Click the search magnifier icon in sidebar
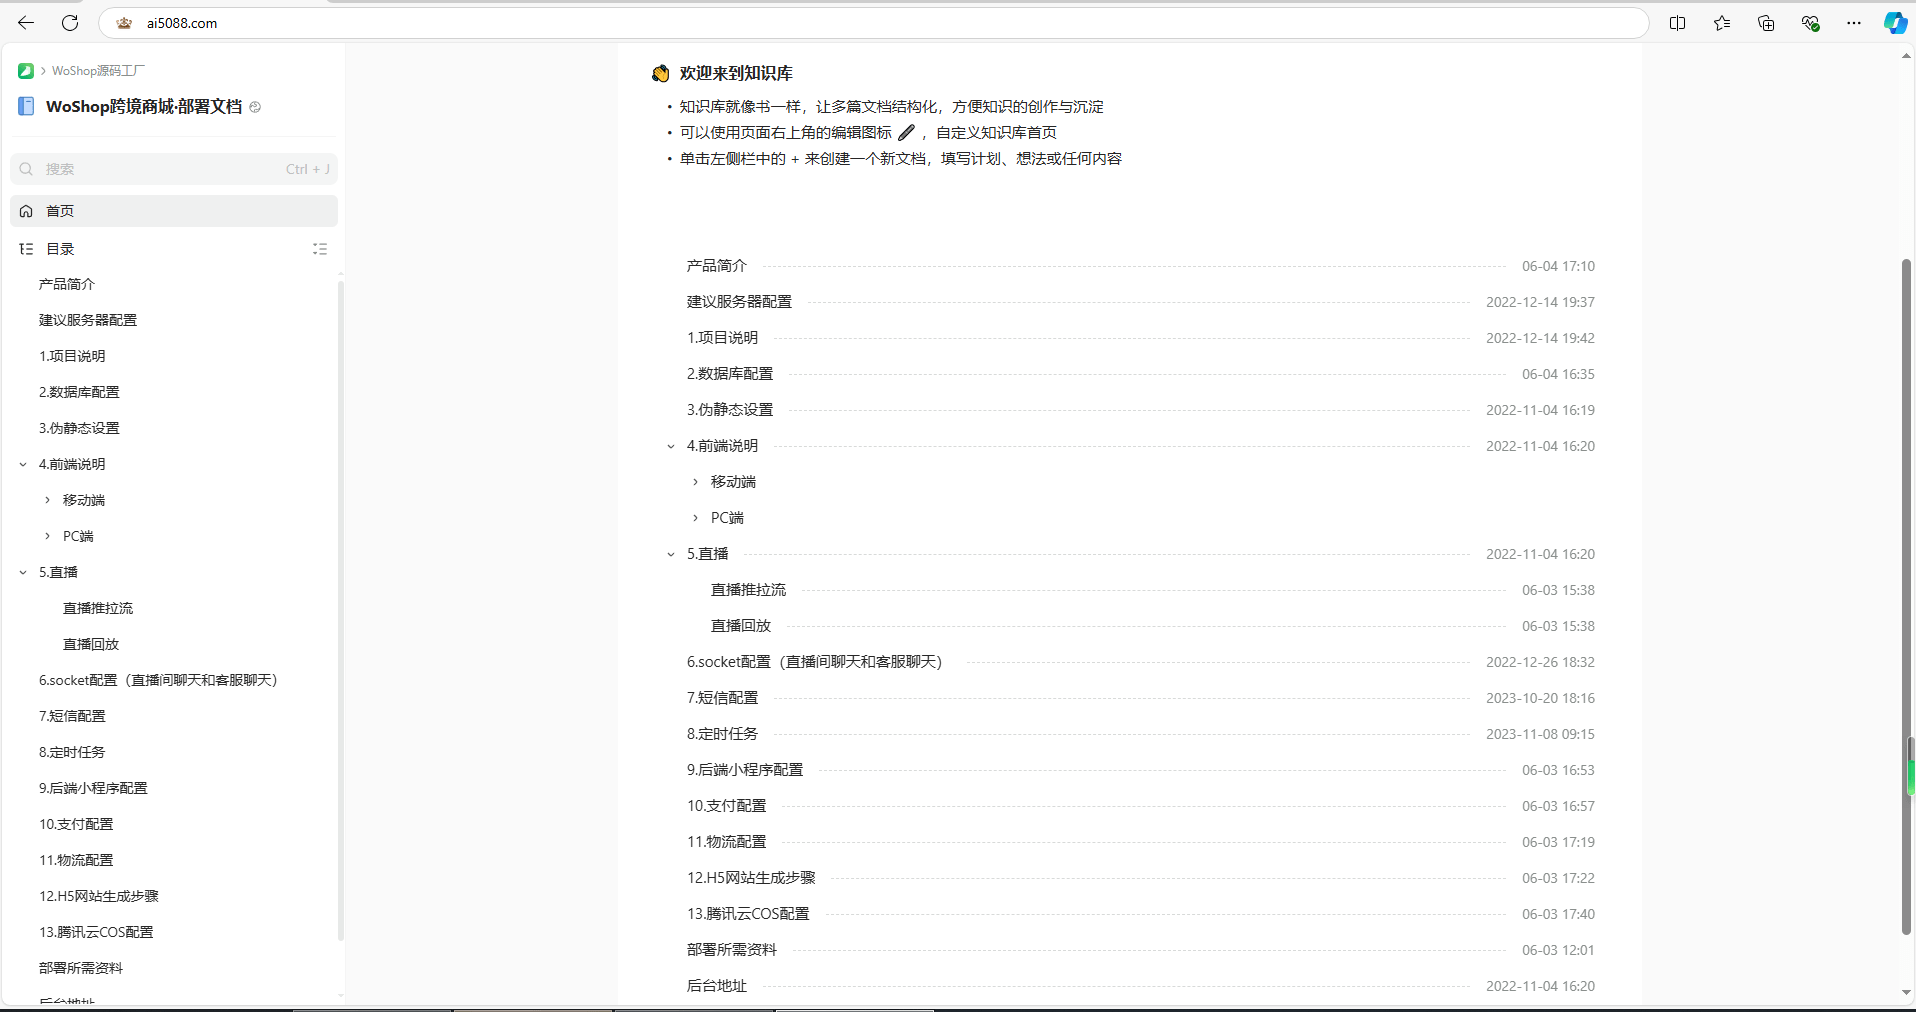This screenshot has width=1916, height=1012. coord(27,169)
